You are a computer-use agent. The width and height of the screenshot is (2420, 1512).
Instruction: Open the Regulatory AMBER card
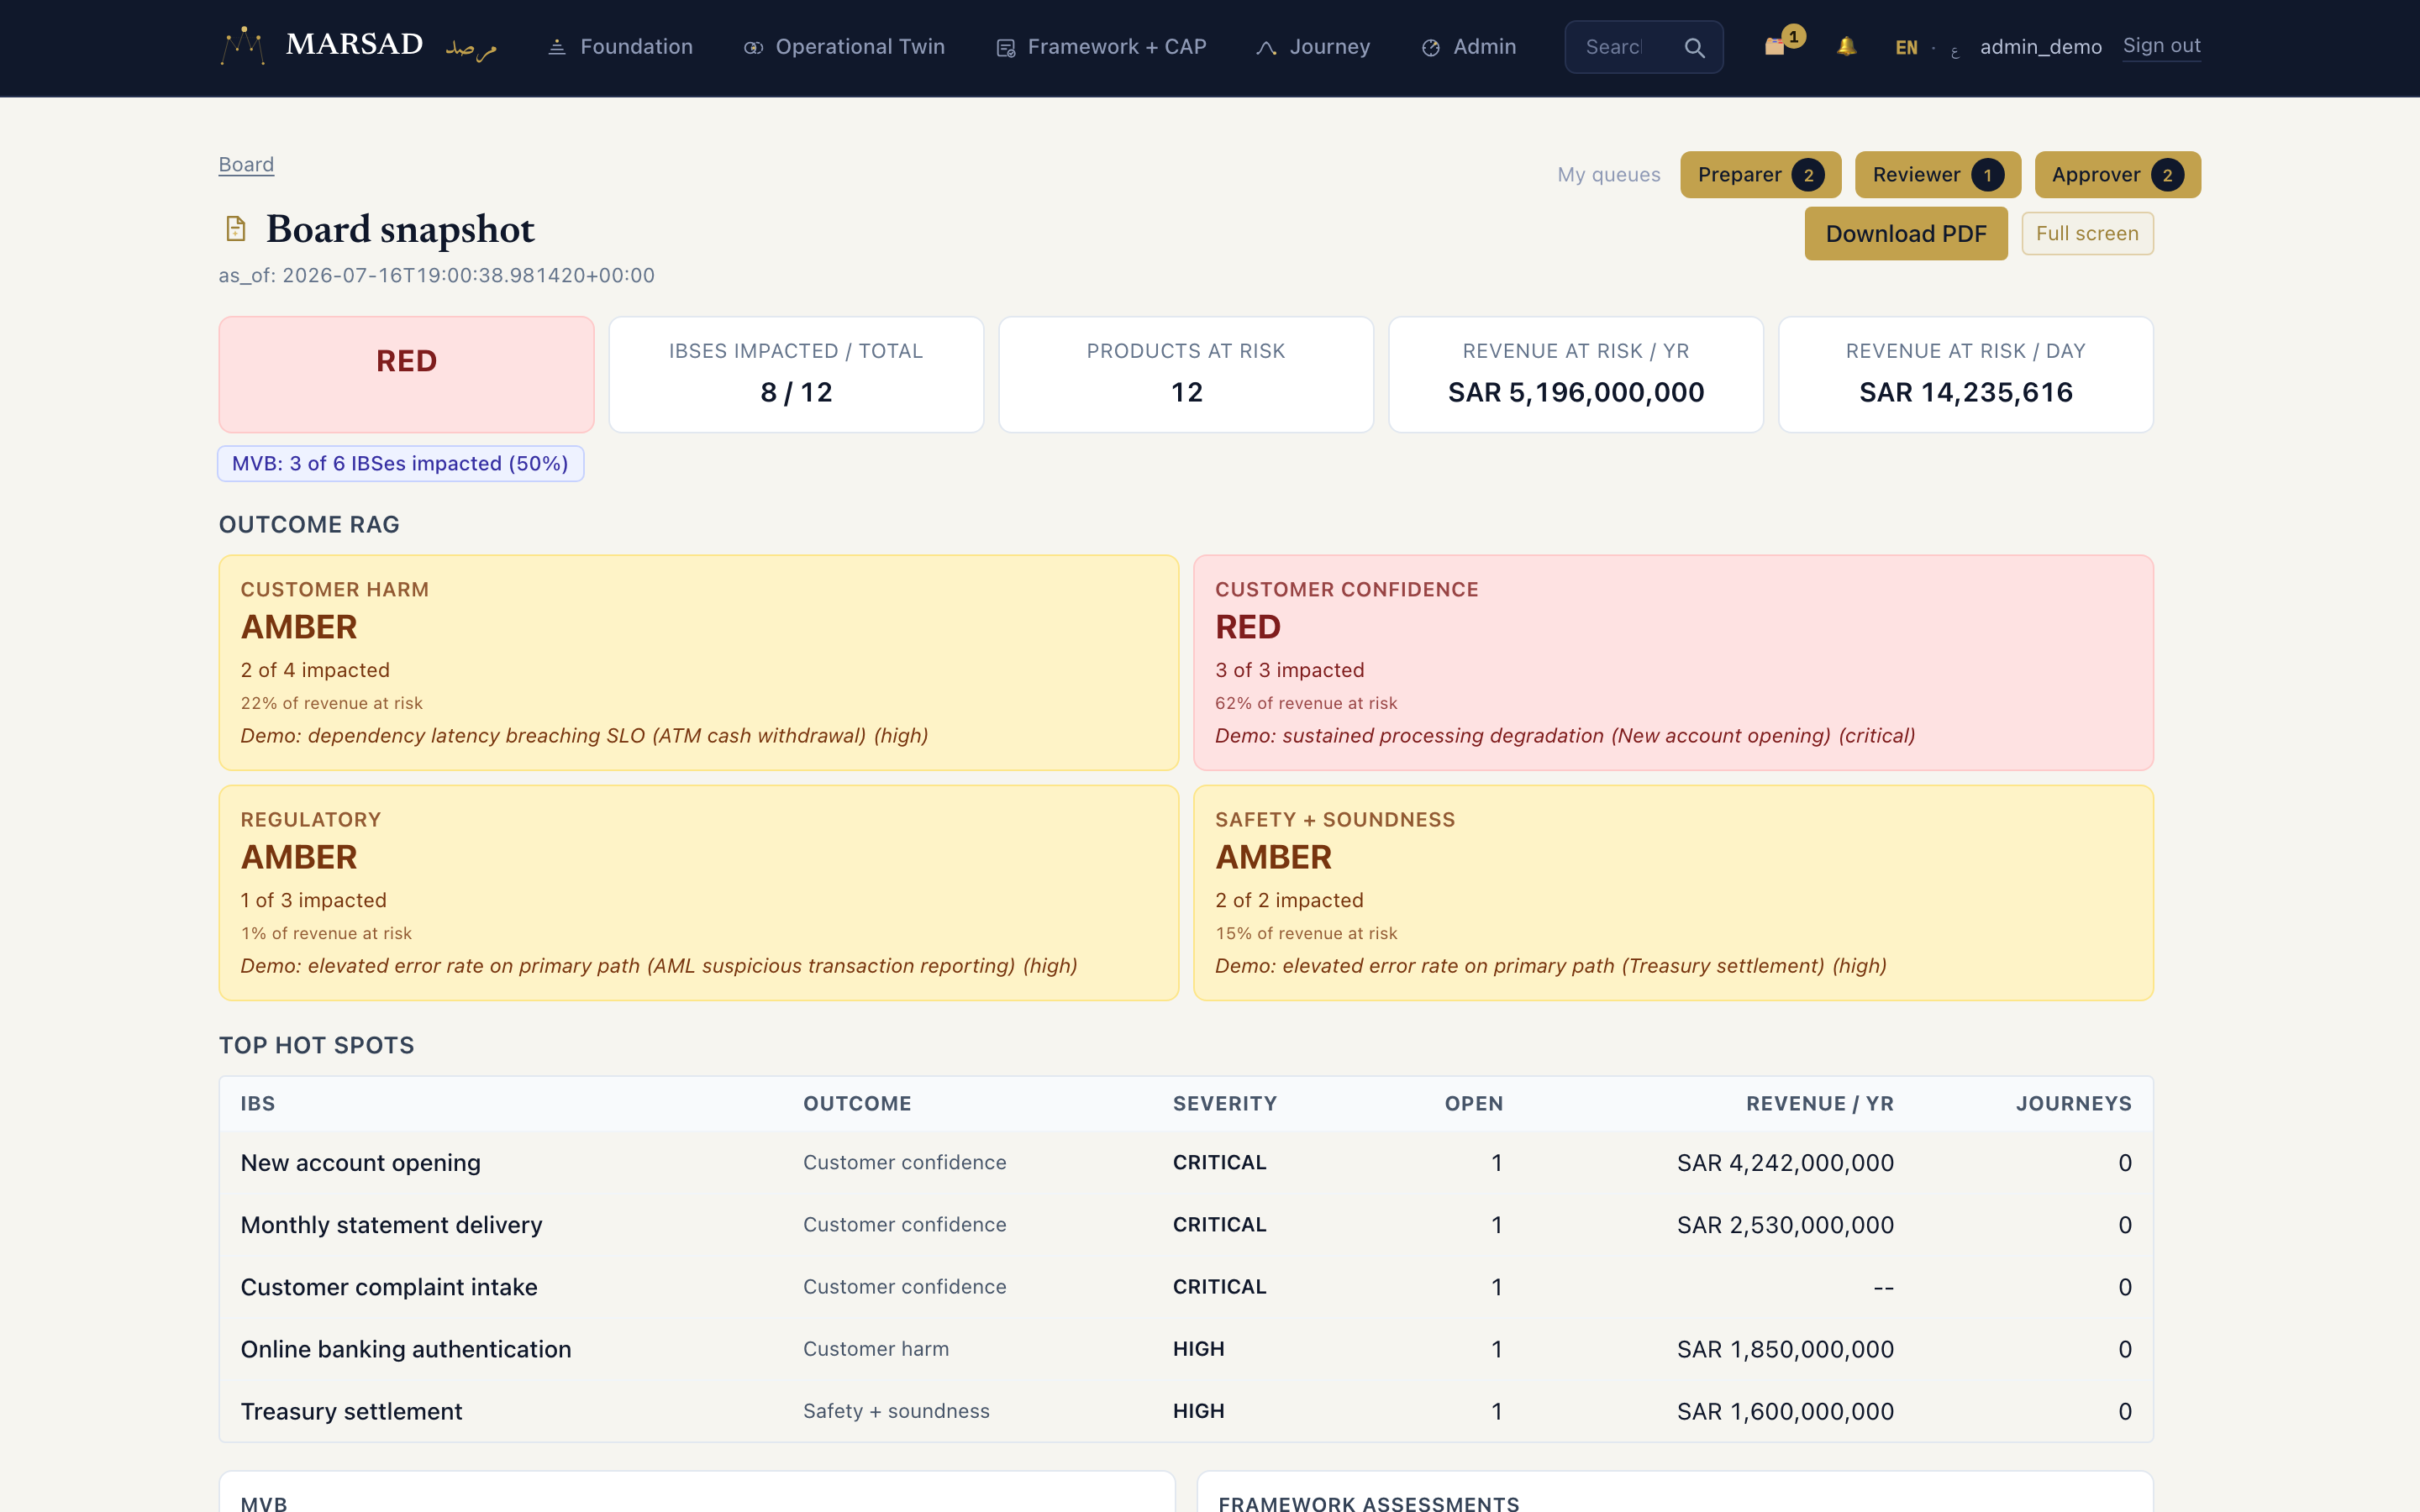tap(699, 893)
